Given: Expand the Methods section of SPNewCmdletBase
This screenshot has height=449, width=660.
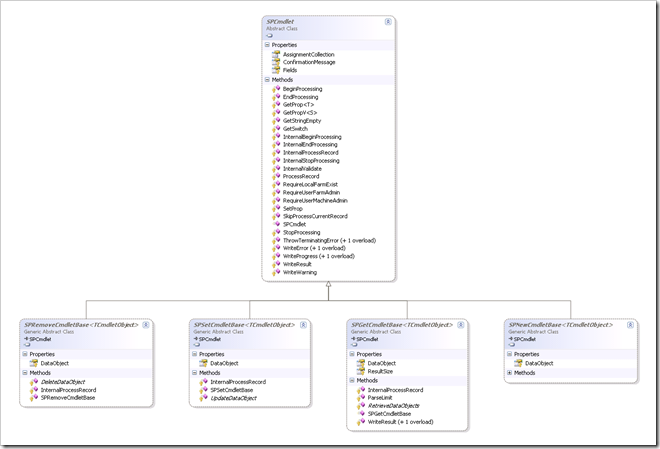Looking at the screenshot, I should (x=509, y=373).
